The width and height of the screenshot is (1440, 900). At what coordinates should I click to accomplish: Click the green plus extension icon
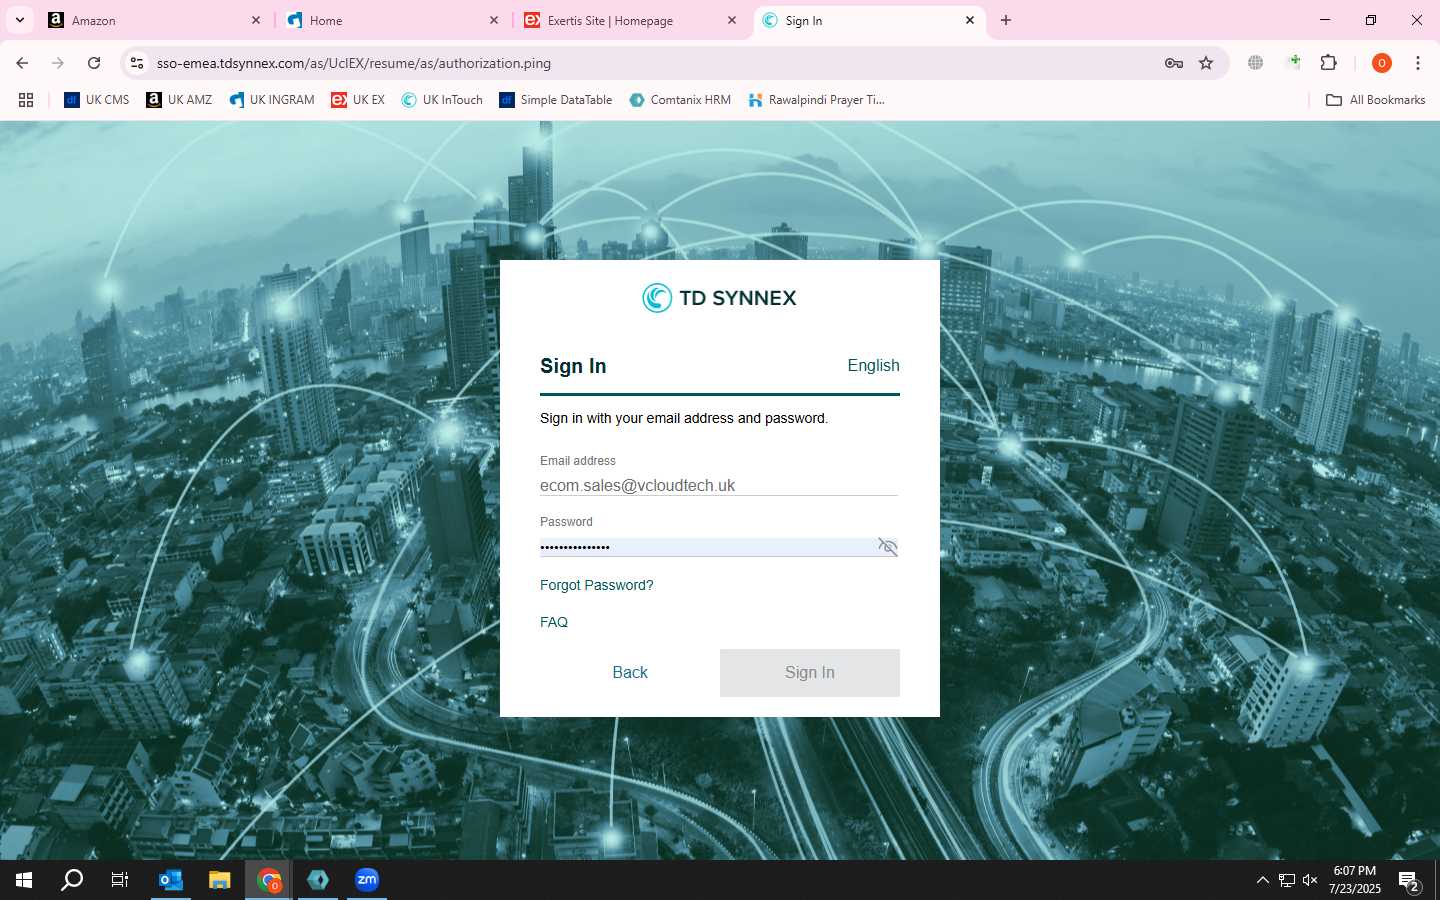click(x=1293, y=63)
